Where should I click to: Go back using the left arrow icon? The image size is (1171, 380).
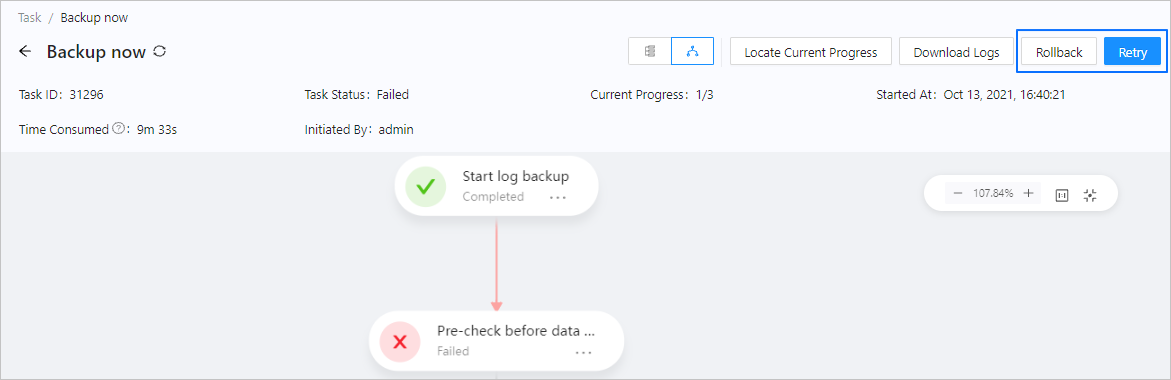click(x=25, y=52)
